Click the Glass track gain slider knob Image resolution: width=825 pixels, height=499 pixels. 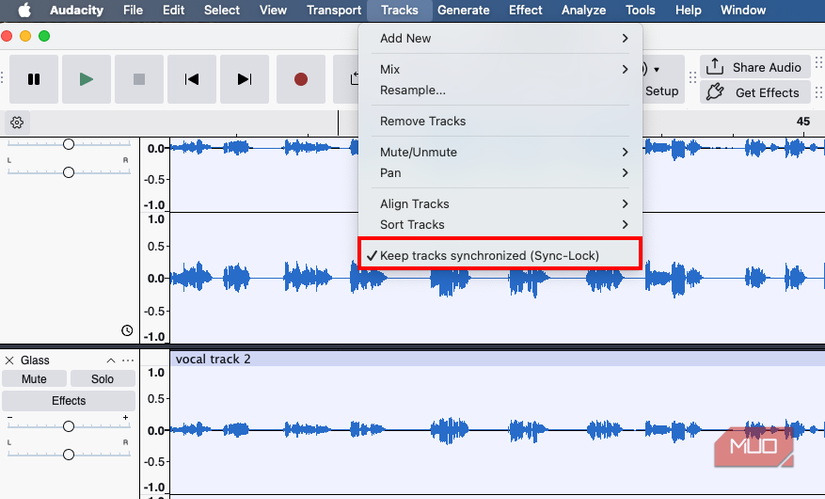click(68, 426)
